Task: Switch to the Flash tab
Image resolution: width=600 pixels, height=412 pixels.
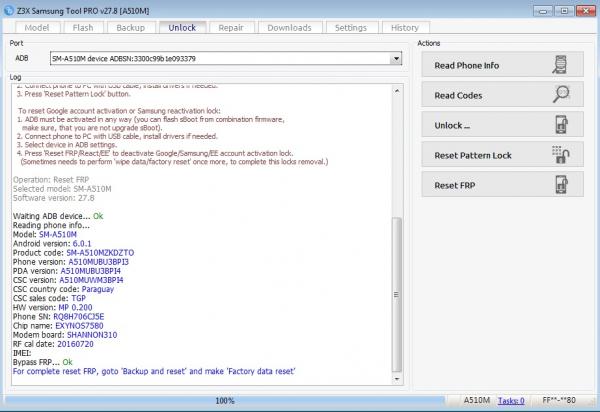Action: (x=83, y=28)
